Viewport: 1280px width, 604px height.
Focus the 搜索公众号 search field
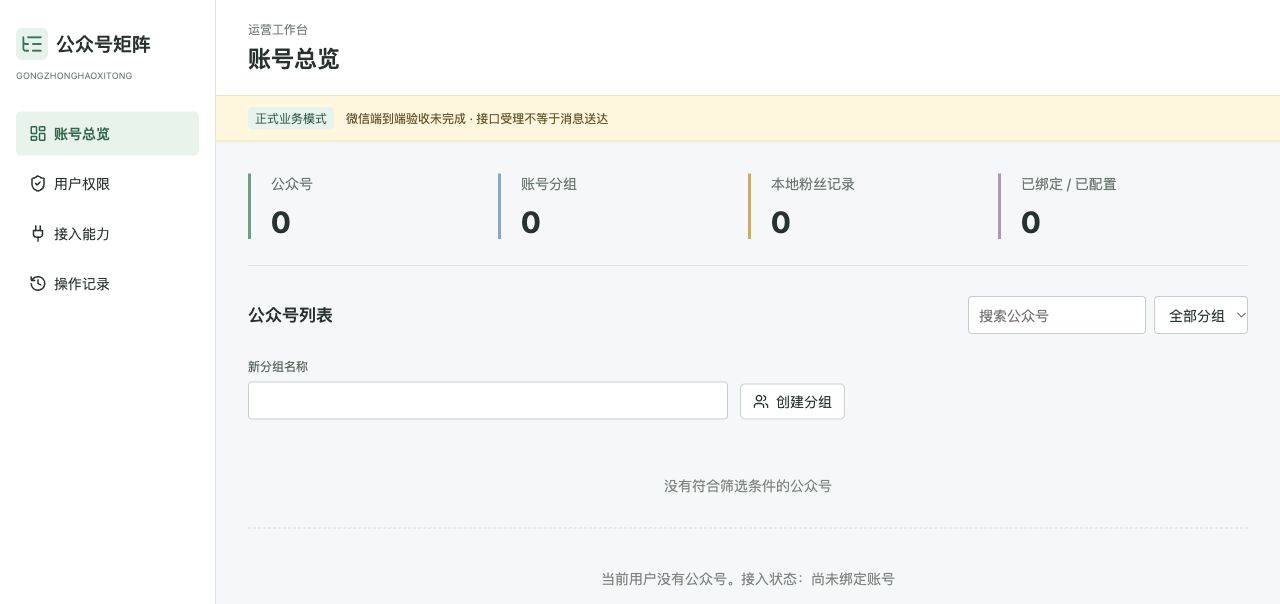[x=1056, y=315]
